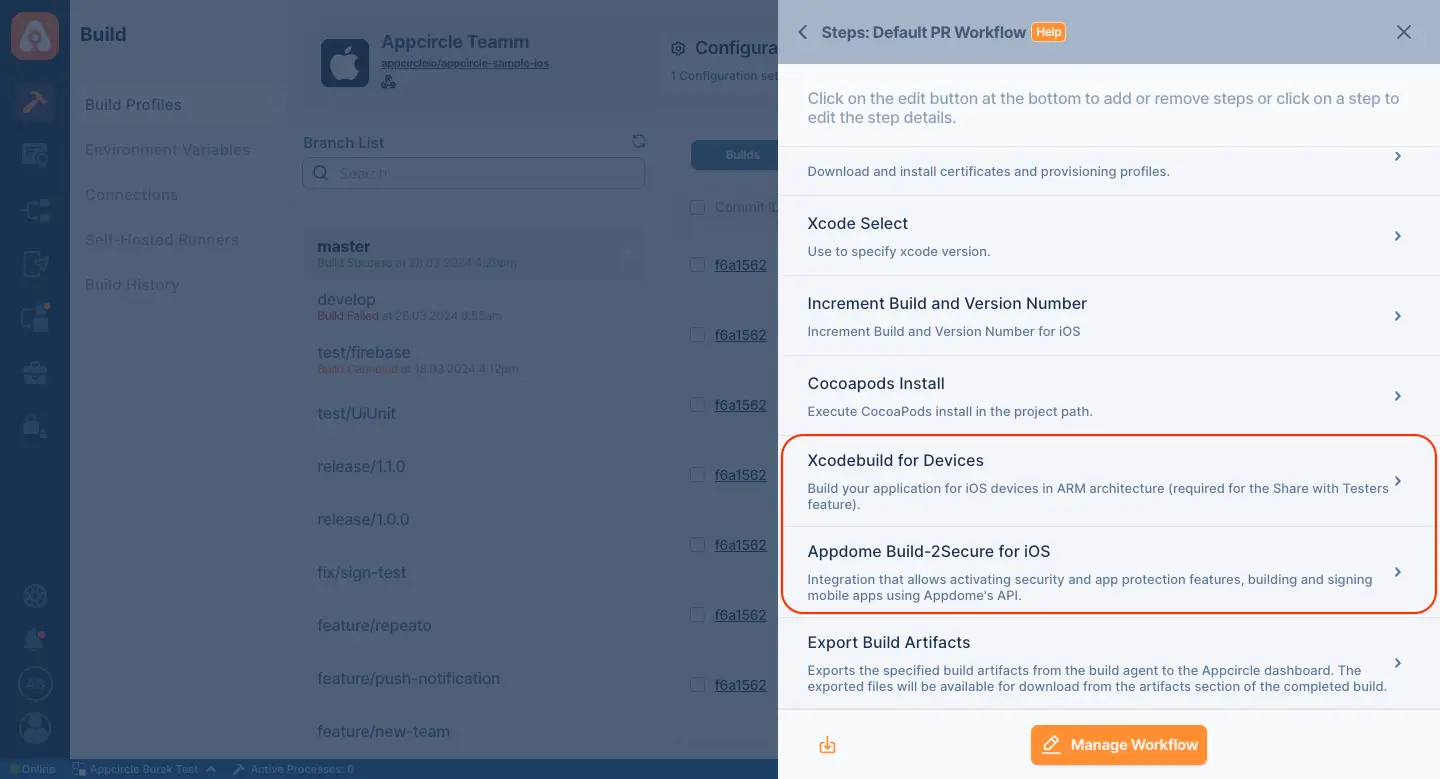The width and height of the screenshot is (1440, 779).
Task: Open the sidebar branching-flow module icon
Action: 35,210
